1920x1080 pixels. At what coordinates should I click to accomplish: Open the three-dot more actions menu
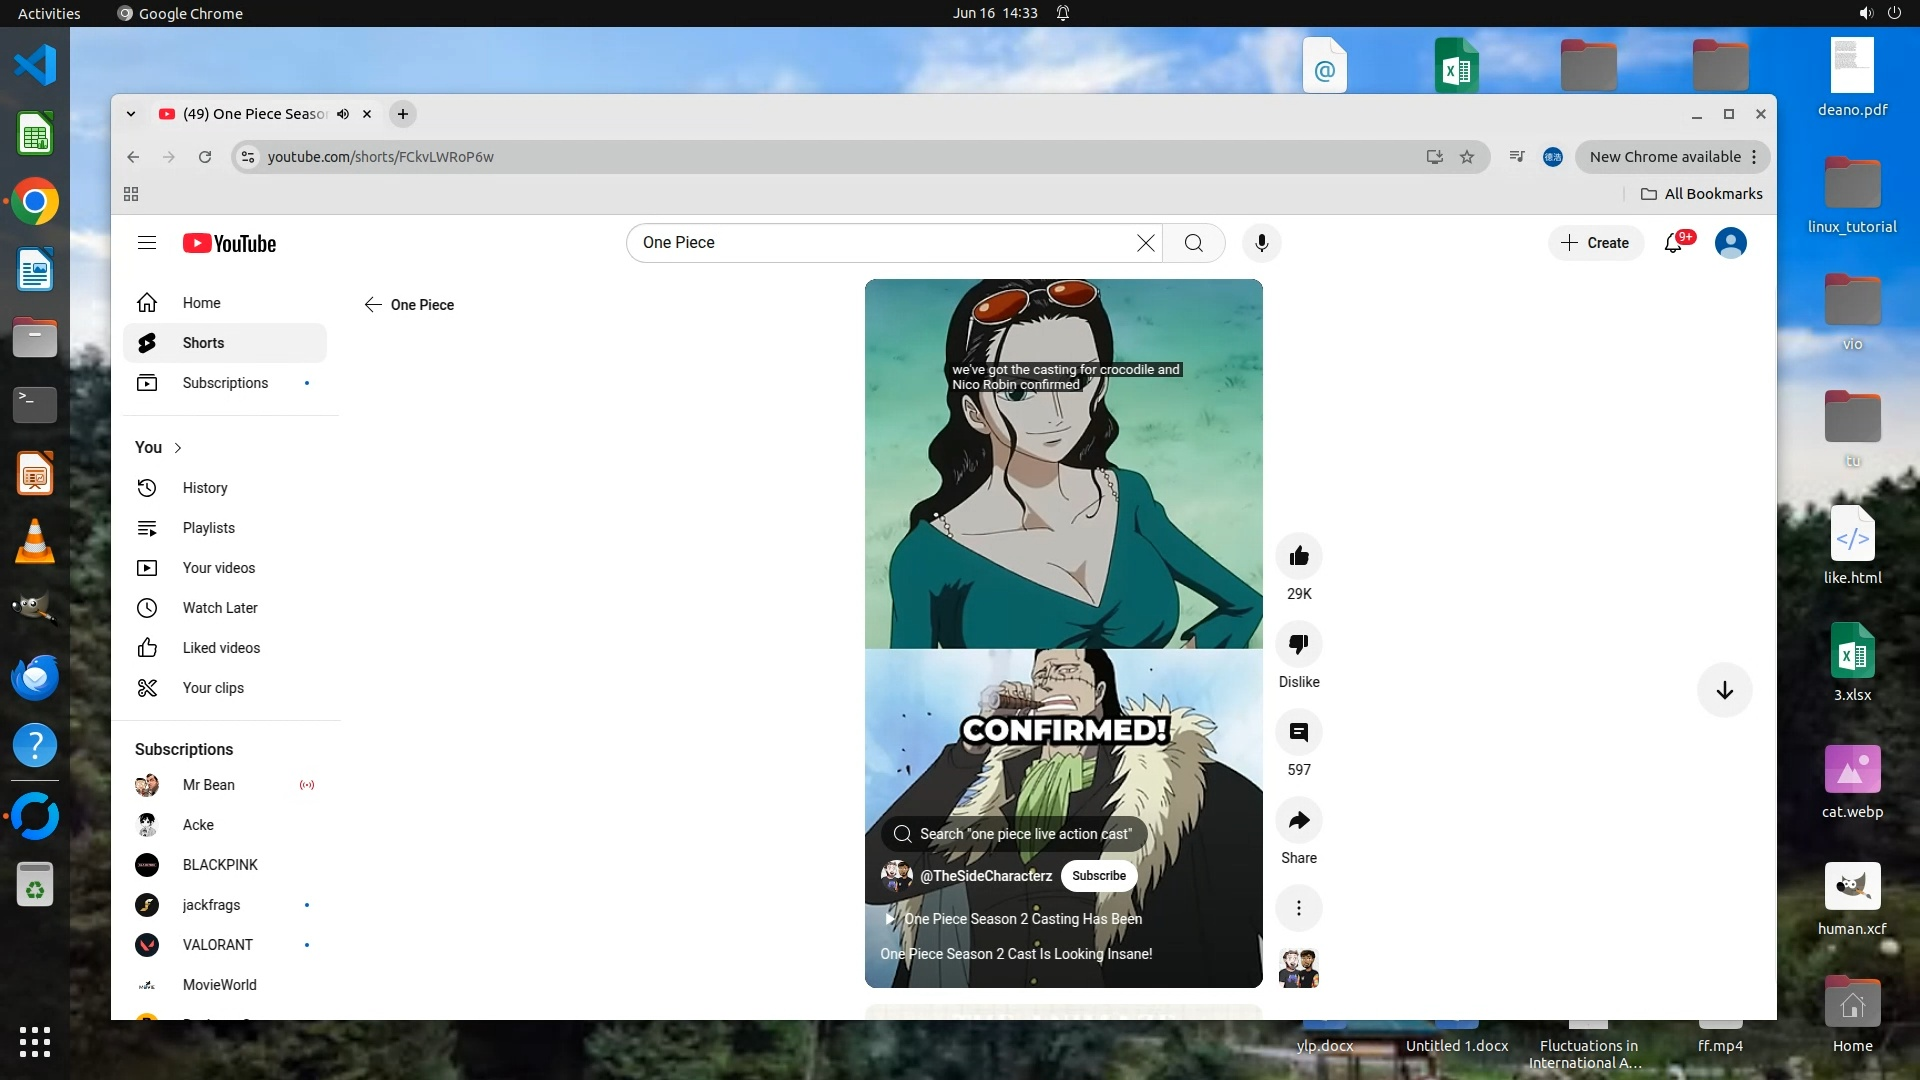1298,908
